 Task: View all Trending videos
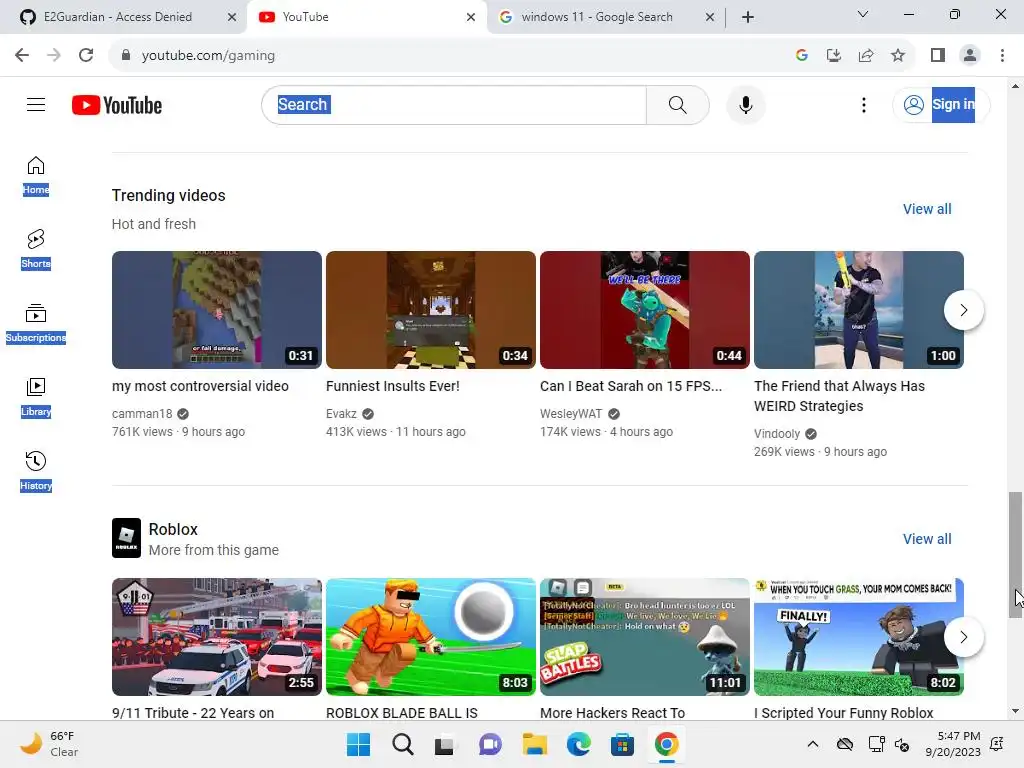pos(927,209)
